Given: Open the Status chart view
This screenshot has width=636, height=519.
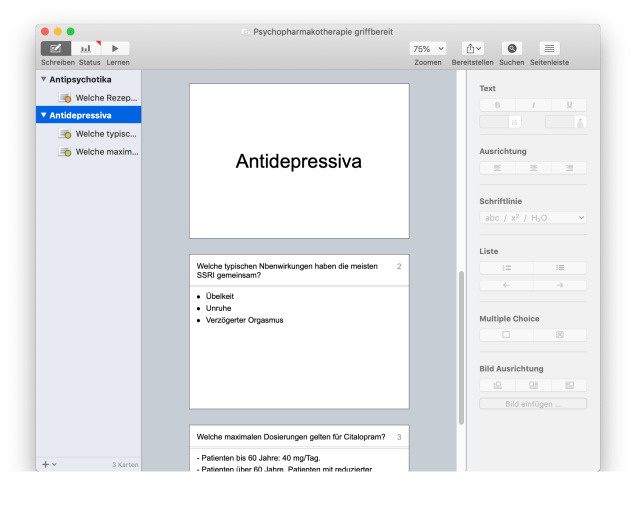Looking at the screenshot, I should [86, 48].
